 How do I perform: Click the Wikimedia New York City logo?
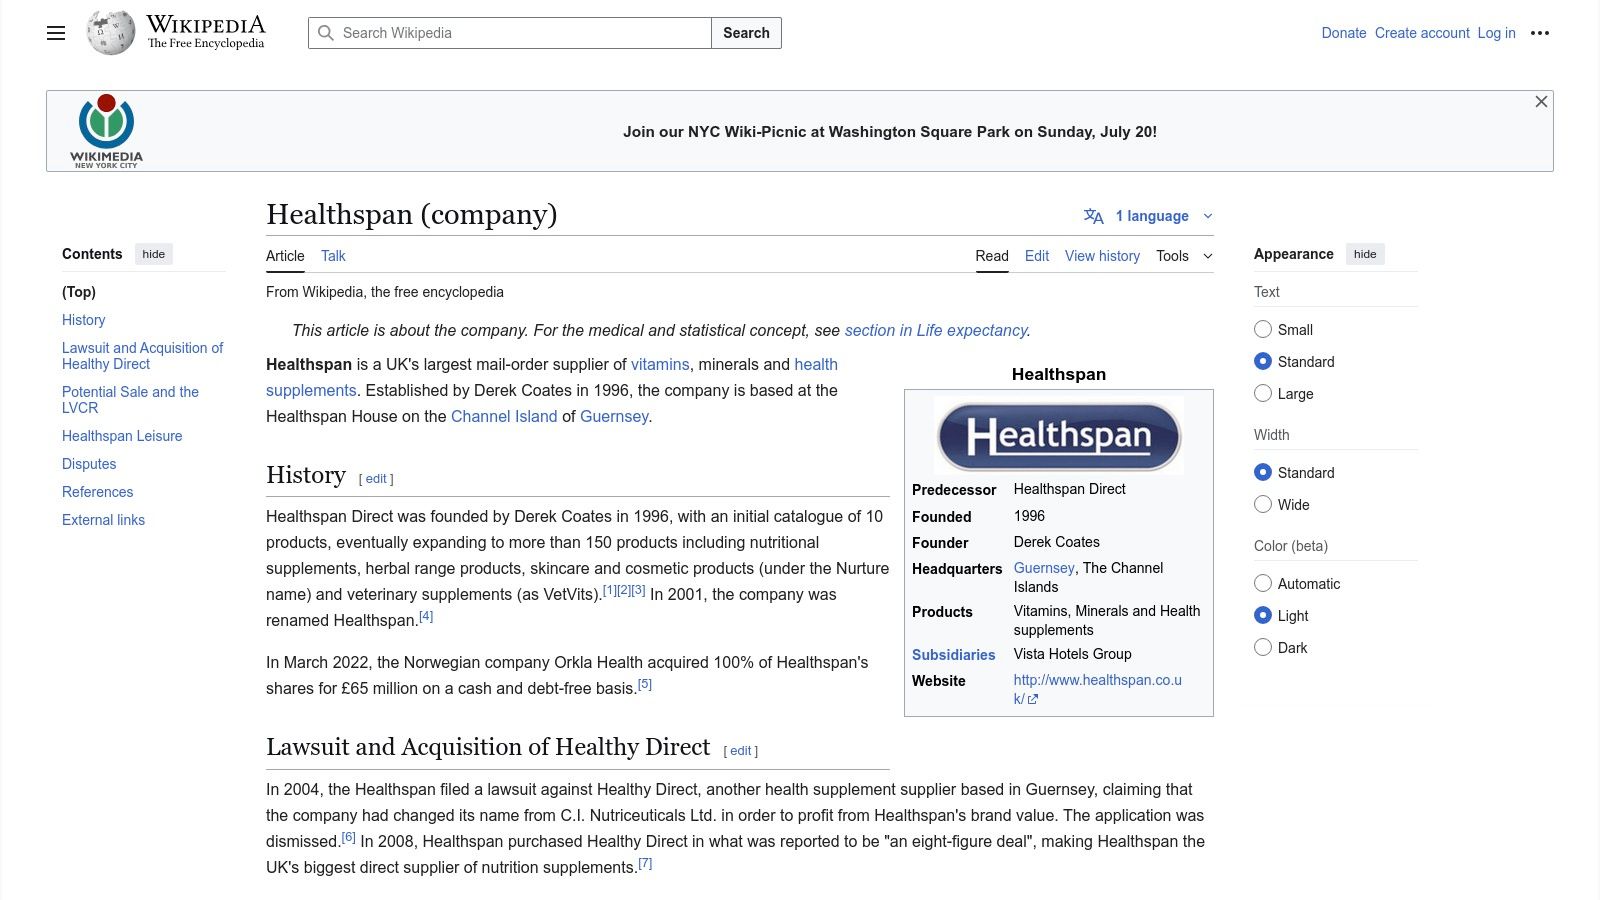coord(107,131)
